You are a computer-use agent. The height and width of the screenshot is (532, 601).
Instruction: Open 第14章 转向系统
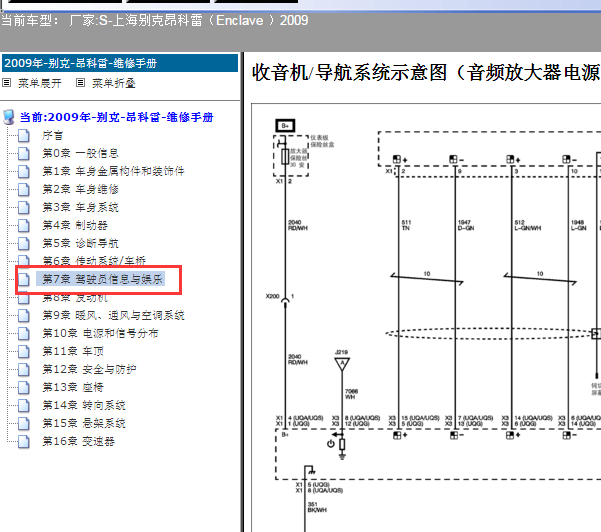[84, 406]
